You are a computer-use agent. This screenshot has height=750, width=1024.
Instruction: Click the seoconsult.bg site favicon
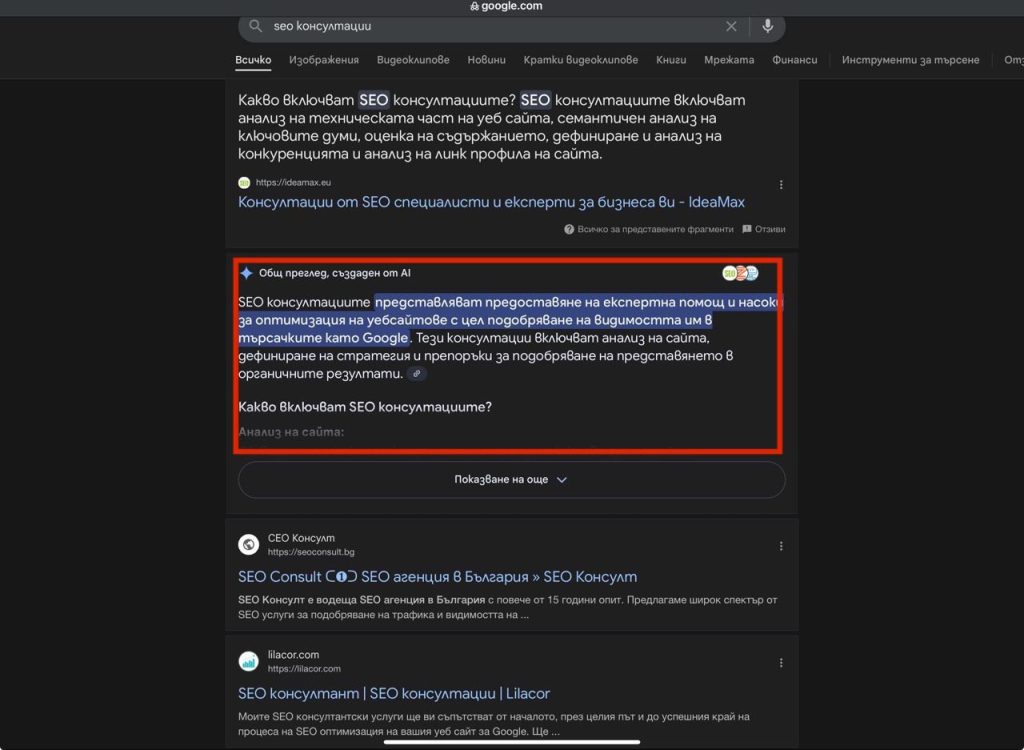coord(248,544)
